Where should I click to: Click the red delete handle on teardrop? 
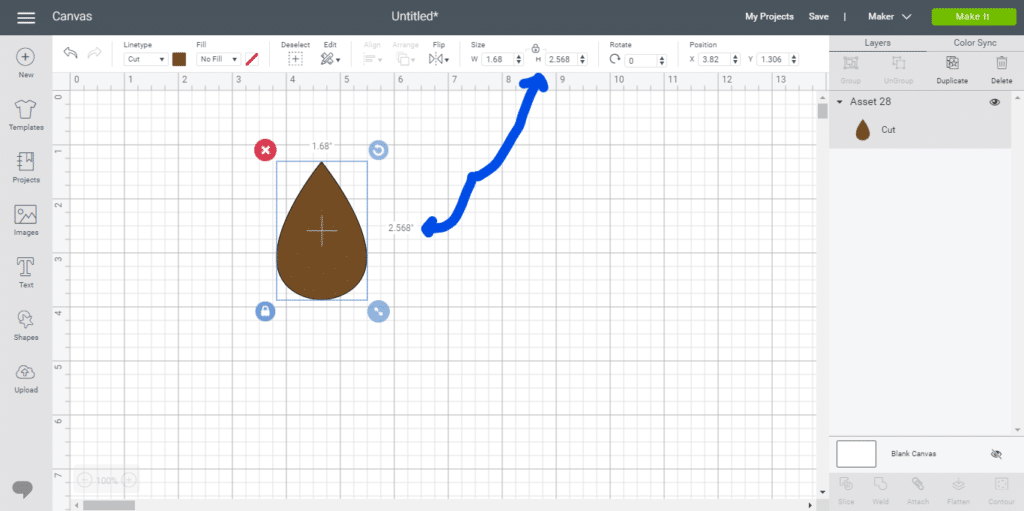pyautogui.click(x=264, y=150)
